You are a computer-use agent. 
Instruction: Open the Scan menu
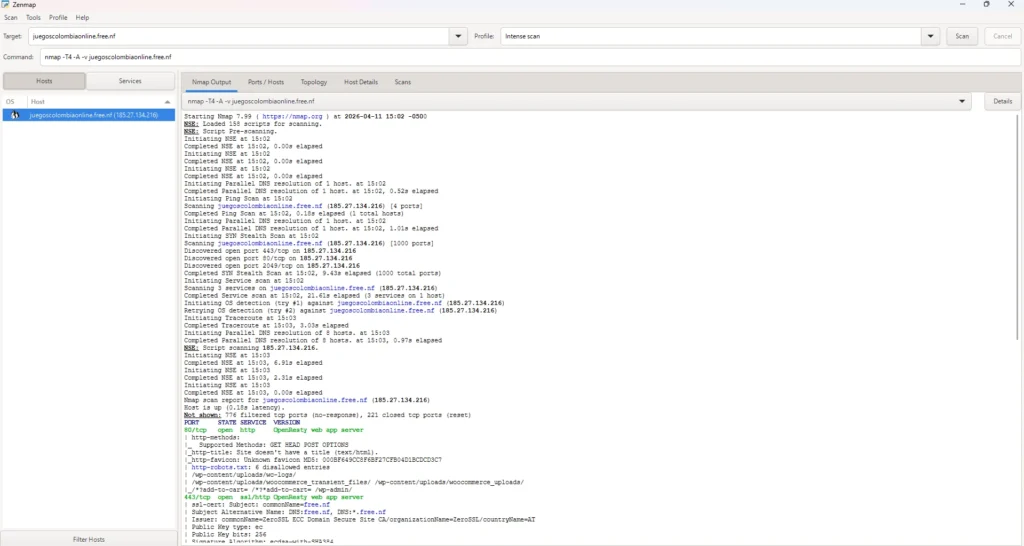pyautogui.click(x=10, y=18)
